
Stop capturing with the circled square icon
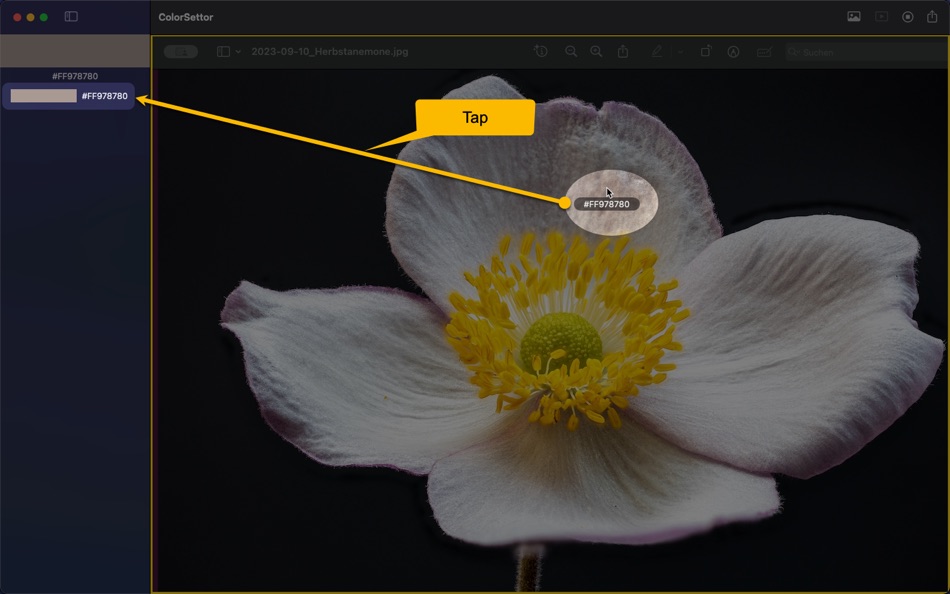908,17
